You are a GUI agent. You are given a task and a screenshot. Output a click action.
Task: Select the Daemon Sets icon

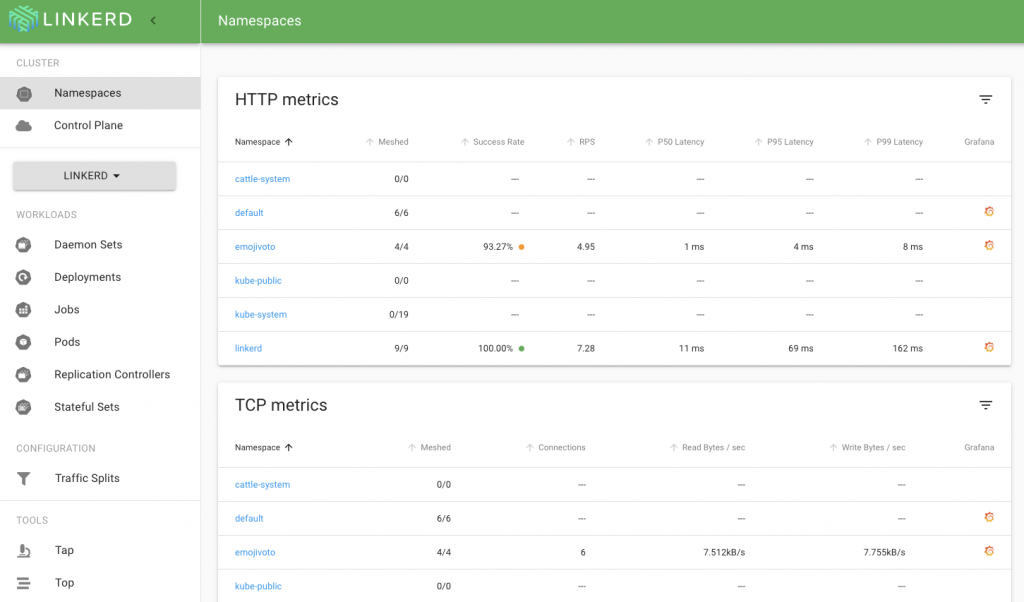(x=24, y=244)
